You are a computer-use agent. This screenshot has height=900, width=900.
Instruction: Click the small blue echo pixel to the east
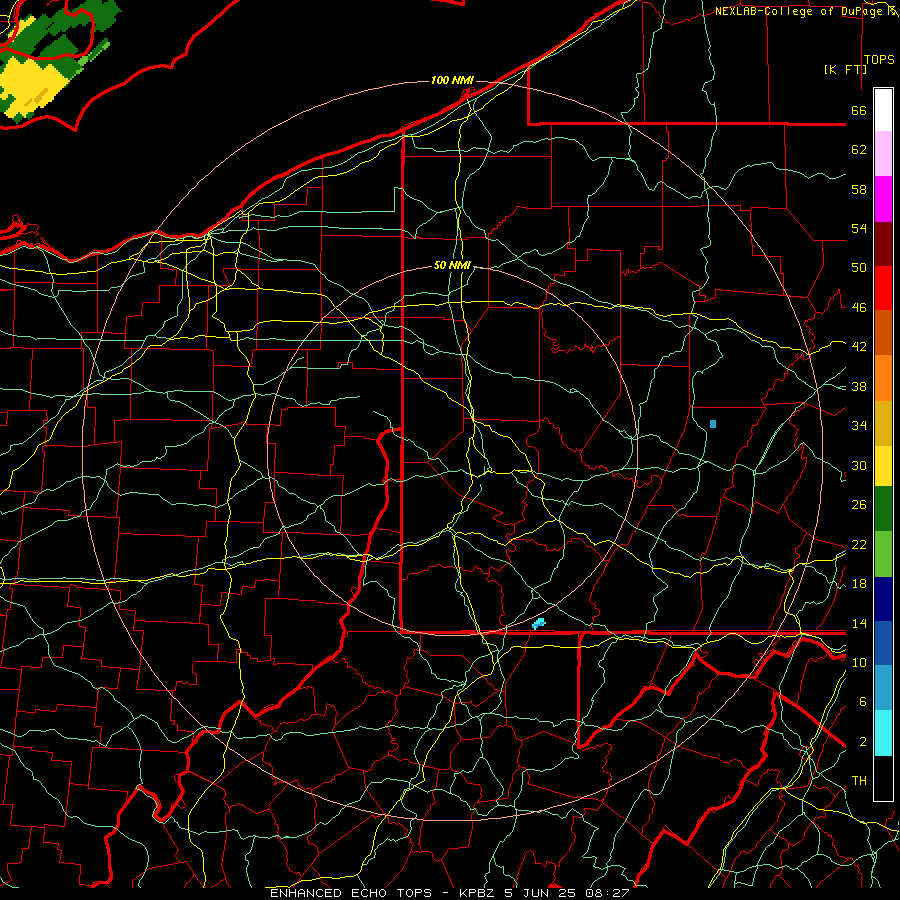(x=713, y=424)
